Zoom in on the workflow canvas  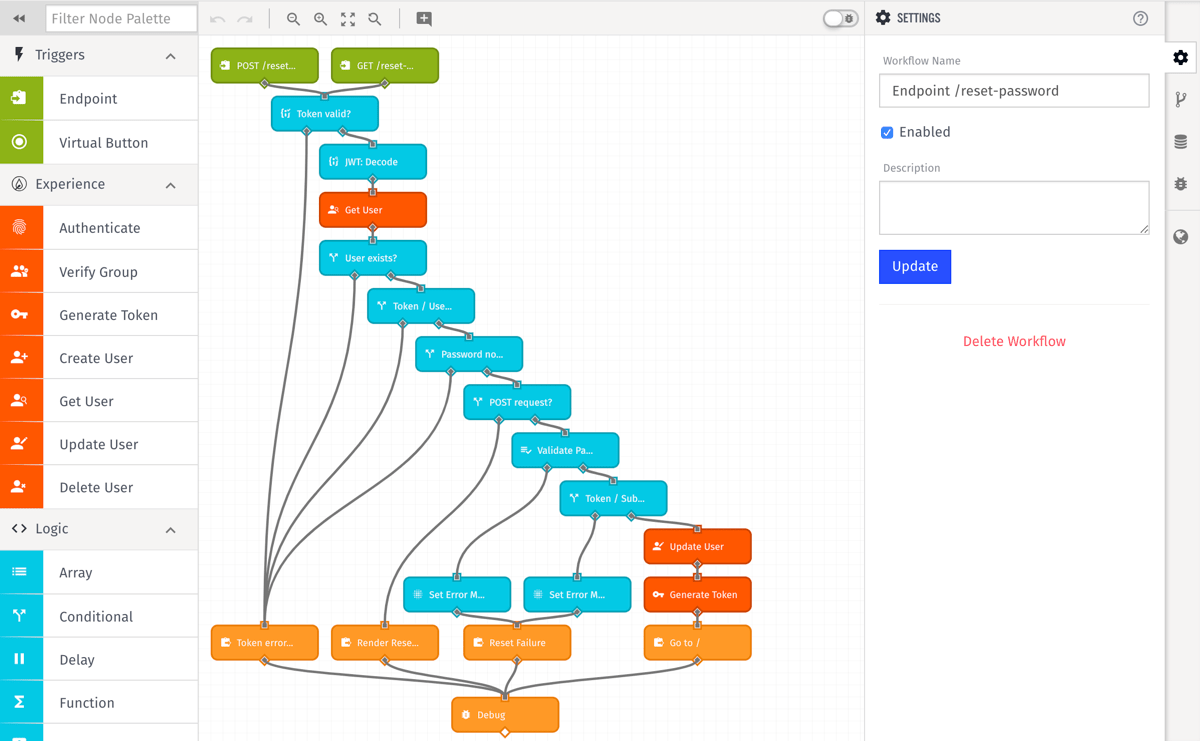tap(320, 19)
